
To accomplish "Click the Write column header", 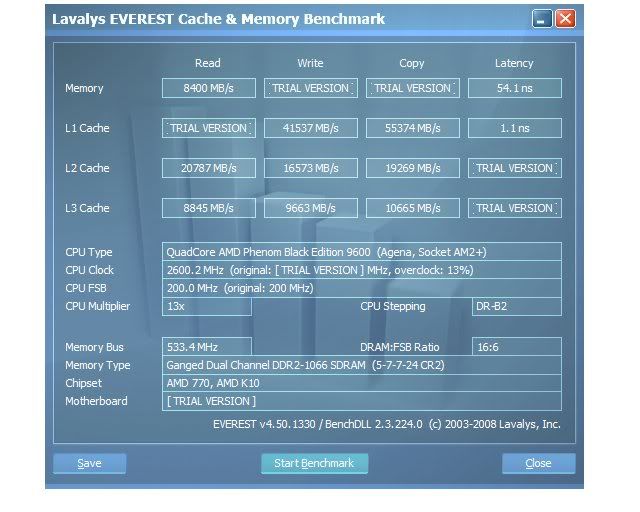I will point(310,63).
